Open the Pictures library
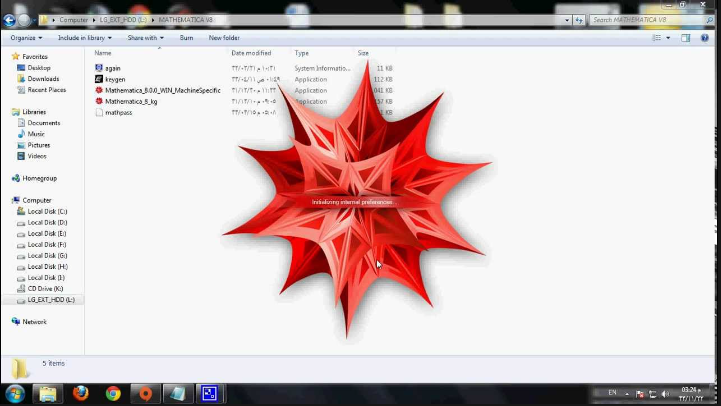Viewport: 721px width, 406px height. 39,145
